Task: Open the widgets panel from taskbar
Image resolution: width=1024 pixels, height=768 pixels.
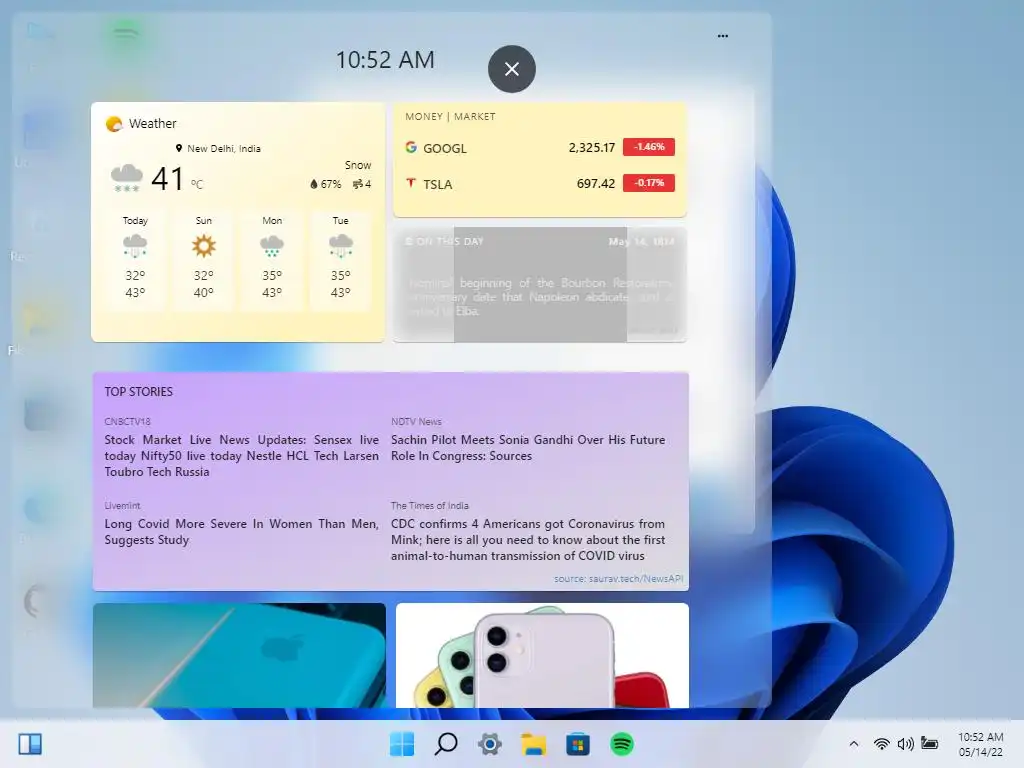Action: (30, 744)
